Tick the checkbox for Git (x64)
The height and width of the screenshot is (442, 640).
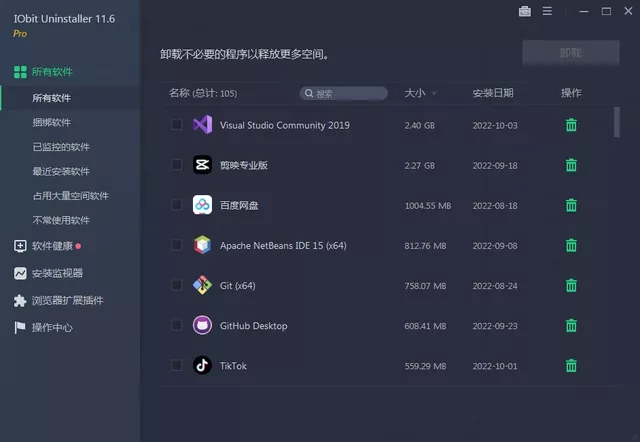[176, 285]
